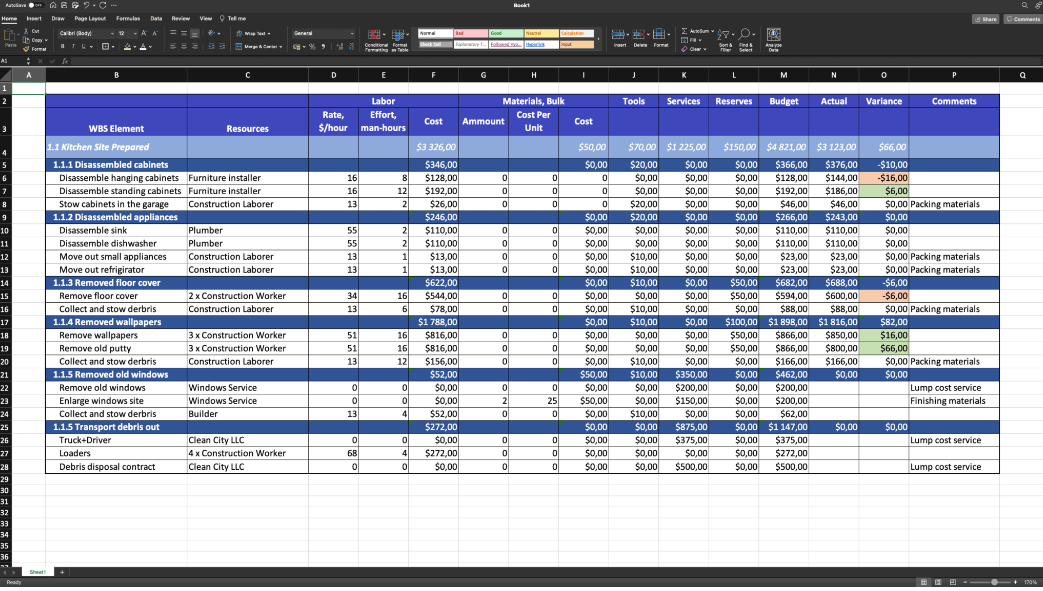
Task: Select the Format Painter icon
Action: coord(27,48)
